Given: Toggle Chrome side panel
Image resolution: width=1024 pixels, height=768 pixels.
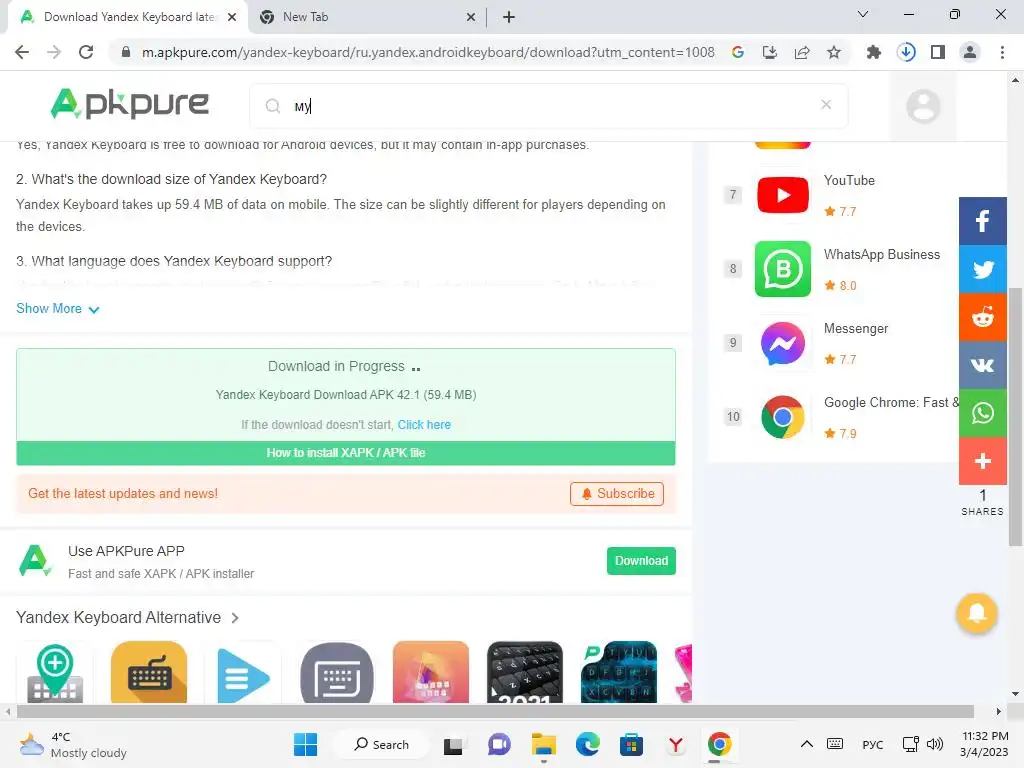Looking at the screenshot, I should (938, 52).
